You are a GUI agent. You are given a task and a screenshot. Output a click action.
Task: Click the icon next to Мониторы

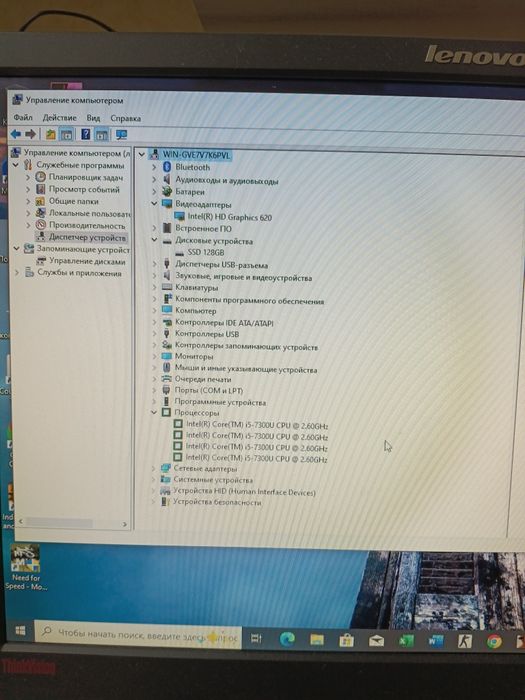(x=167, y=356)
